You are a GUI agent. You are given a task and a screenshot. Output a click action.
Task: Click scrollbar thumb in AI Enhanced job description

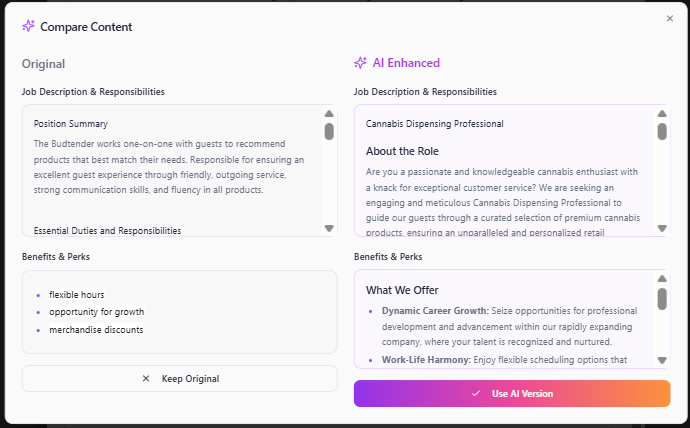662,131
